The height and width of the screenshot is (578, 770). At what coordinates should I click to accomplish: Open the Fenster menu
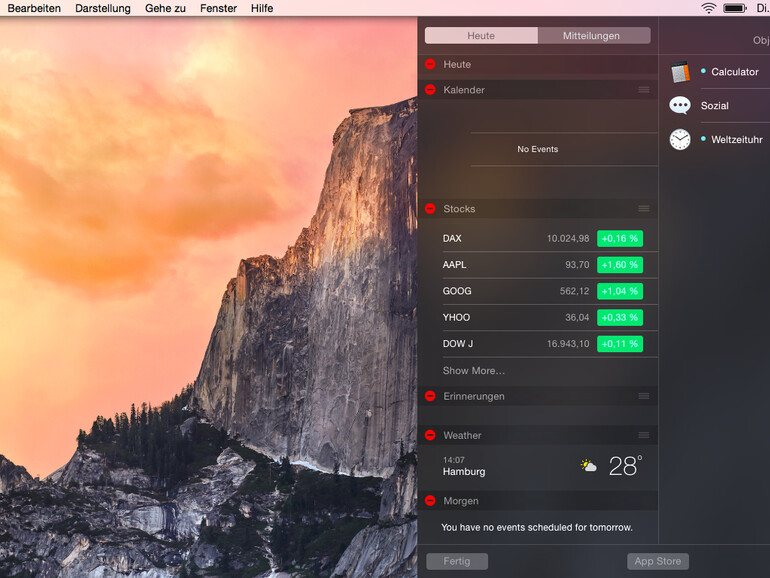coord(219,8)
